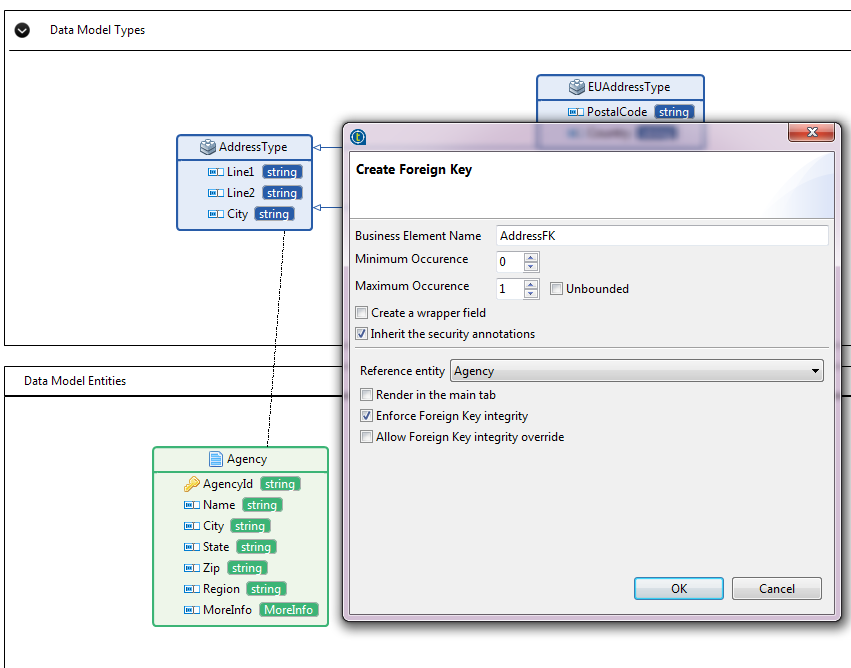Select the Line1 field icon
851x668 pixels.
[215, 172]
